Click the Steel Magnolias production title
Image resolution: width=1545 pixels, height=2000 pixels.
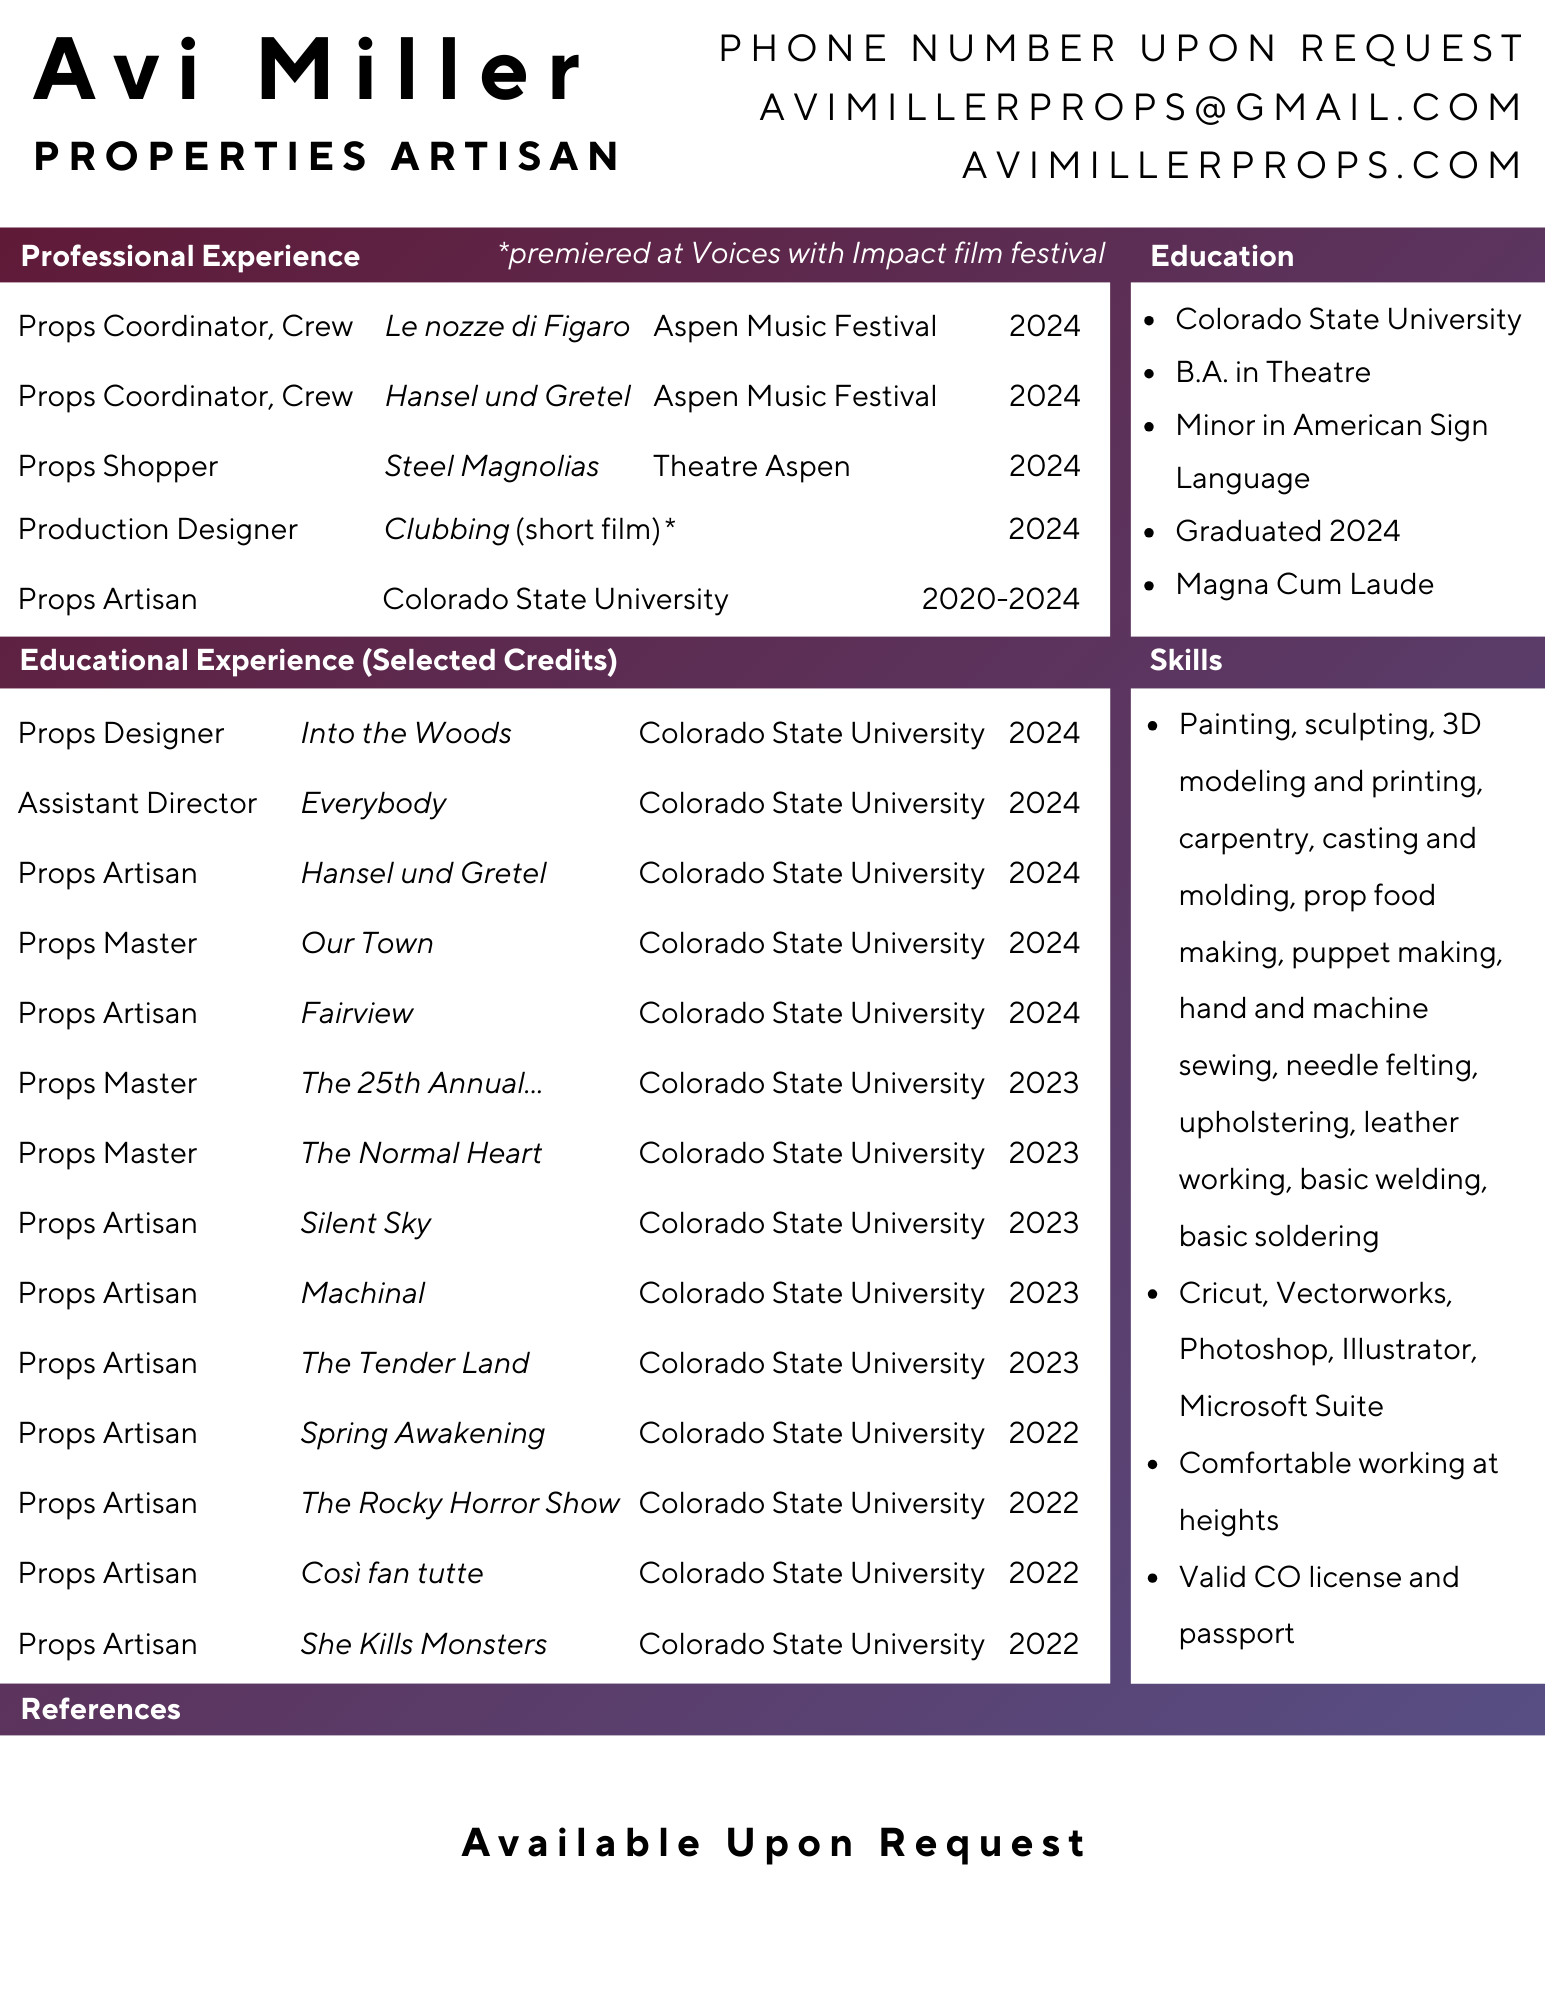point(491,467)
